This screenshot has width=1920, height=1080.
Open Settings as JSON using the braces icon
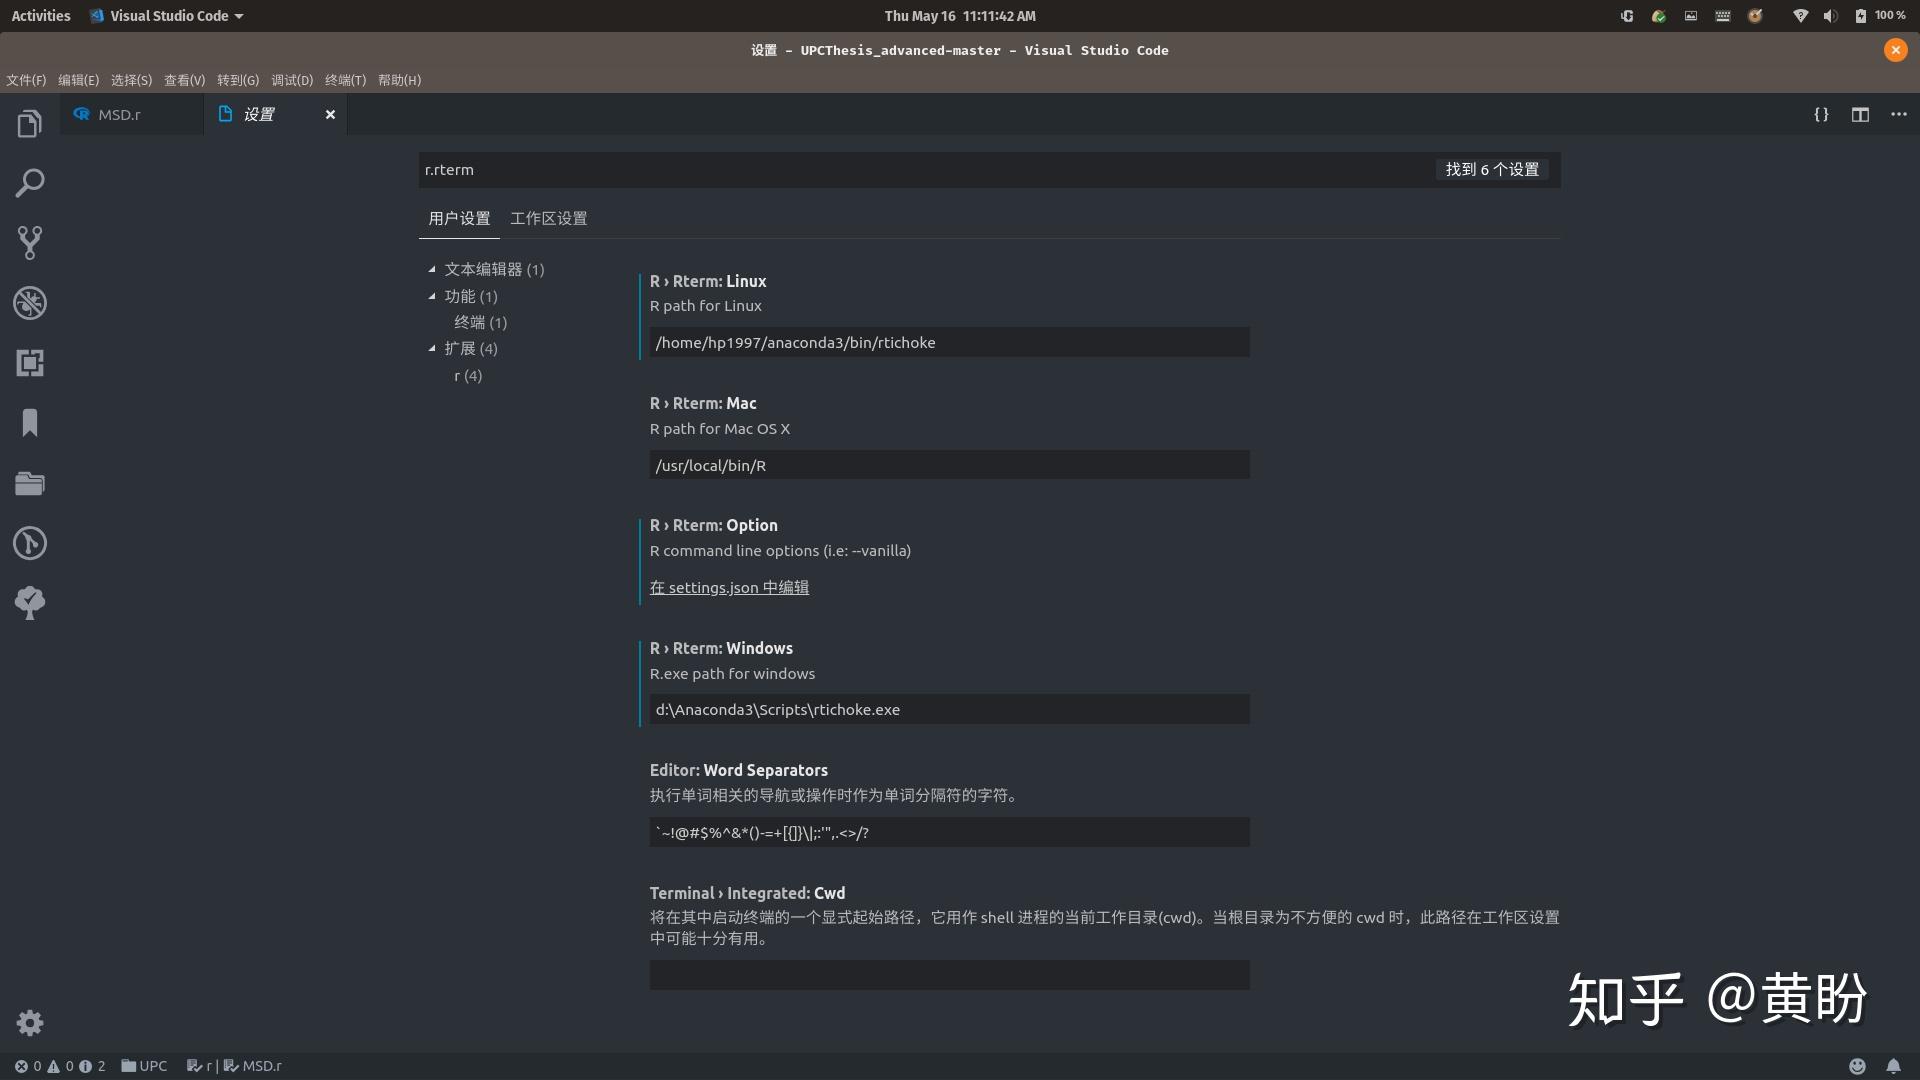[x=1822, y=114]
